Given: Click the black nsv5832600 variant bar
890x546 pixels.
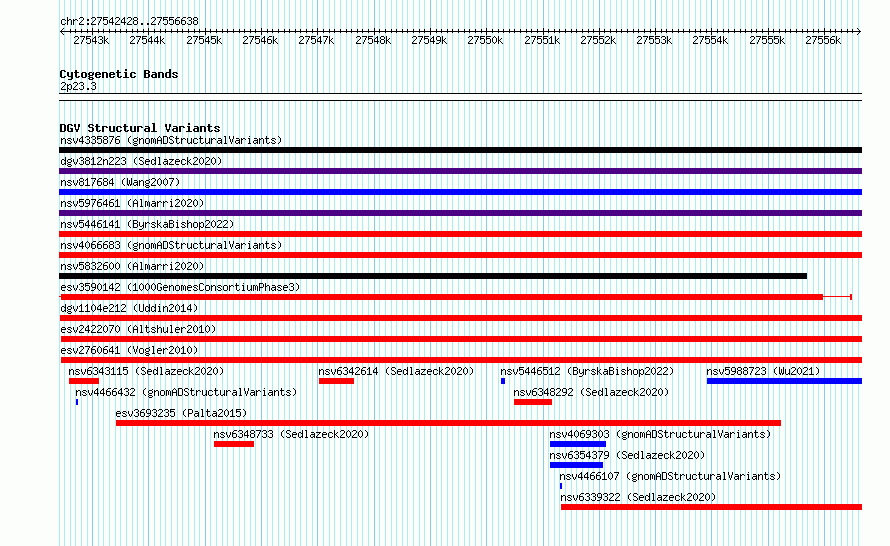Looking at the screenshot, I should [433, 276].
